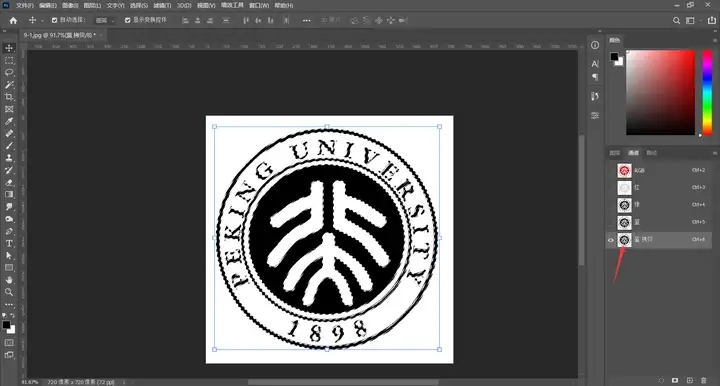This screenshot has width=720, height=386.
Task: Go to Home screen icon
Action: click(x=13, y=20)
